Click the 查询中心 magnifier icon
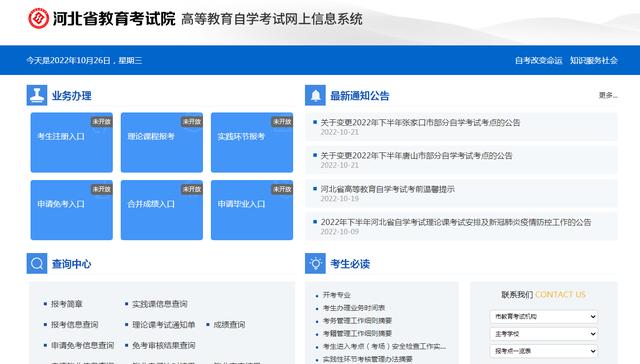 click(x=37, y=263)
